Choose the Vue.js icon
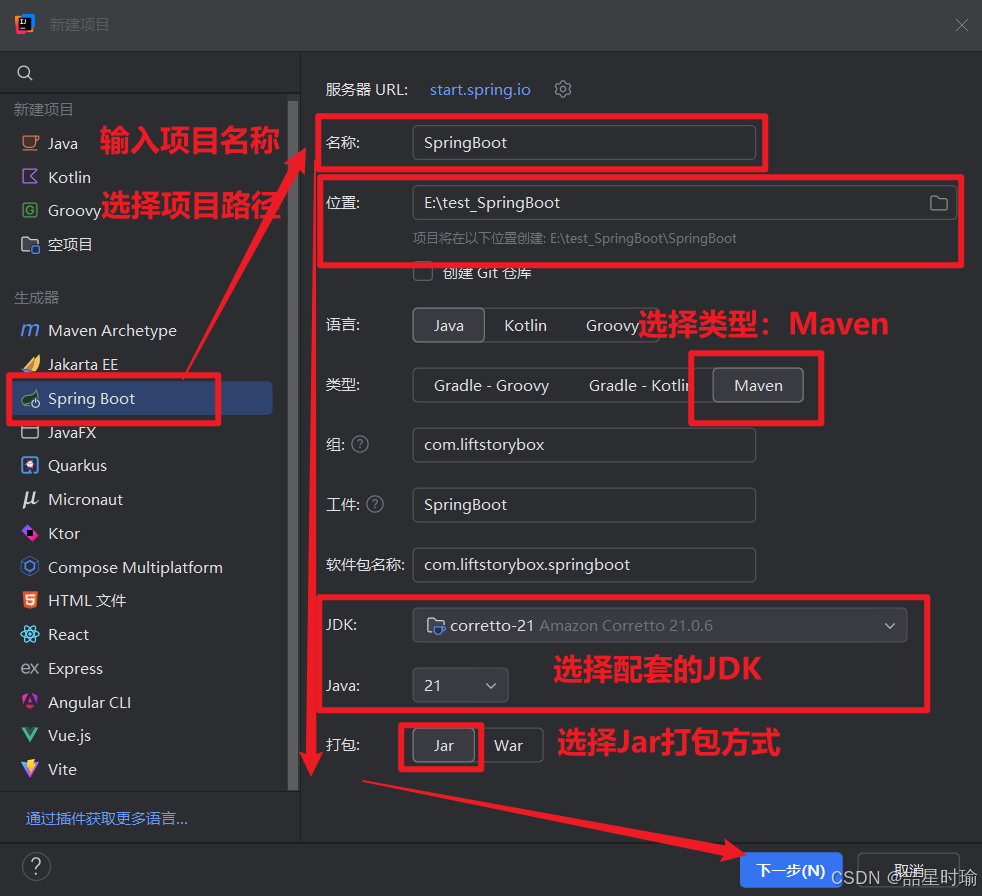Screen dimensions: 982x896 coord(30,735)
